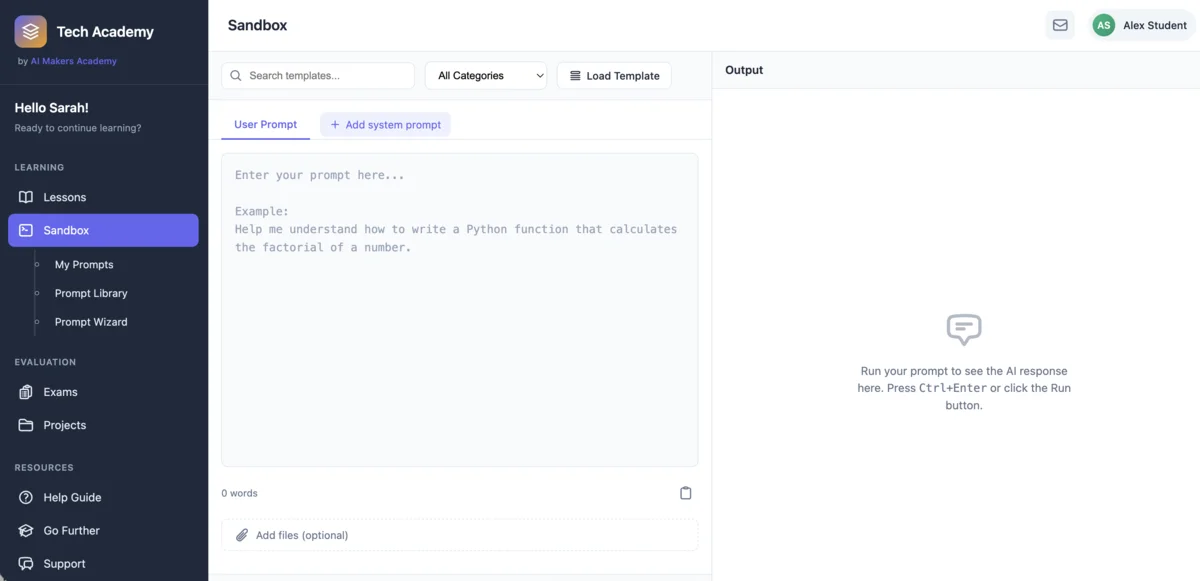Click the Help Guide question-mark icon
Screen dimensions: 1200x581
click(x=26, y=497)
